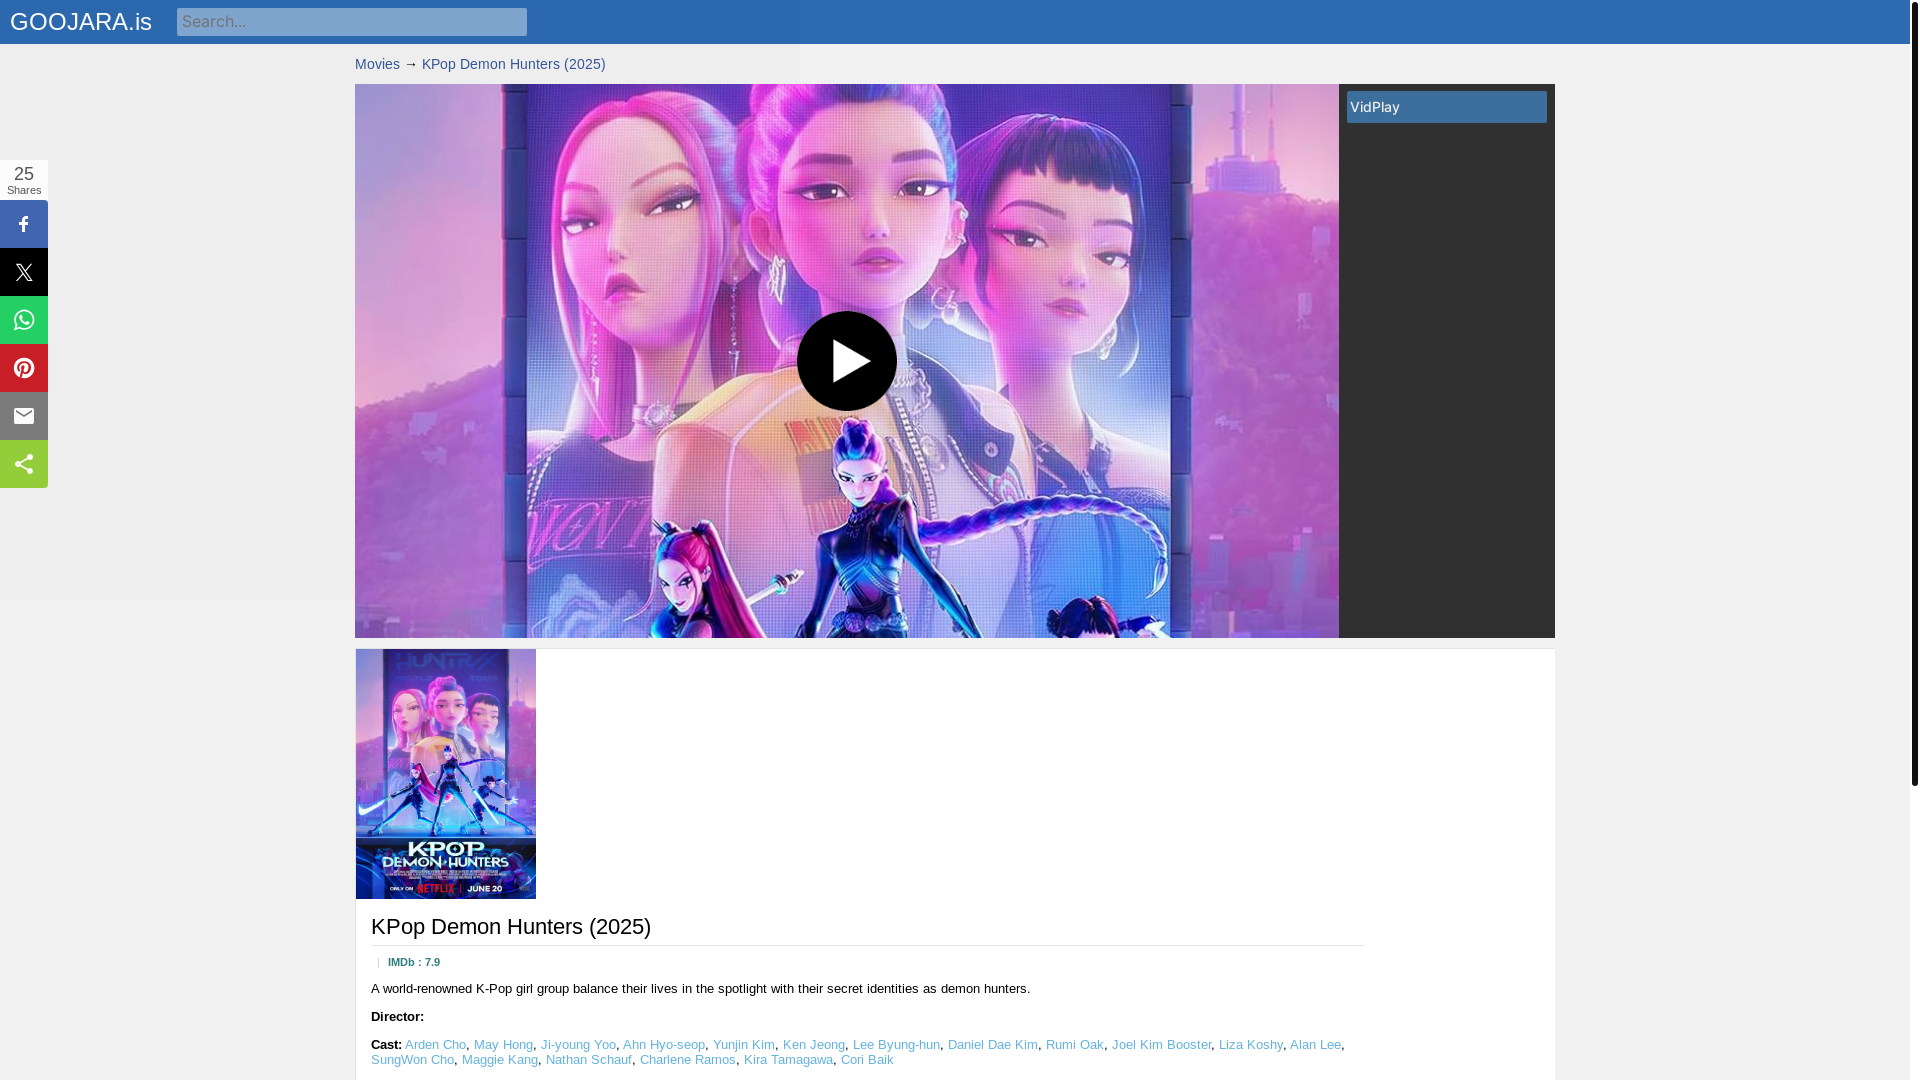Open cast member May Hong
This screenshot has width=1920, height=1080.
pyautogui.click(x=503, y=1045)
